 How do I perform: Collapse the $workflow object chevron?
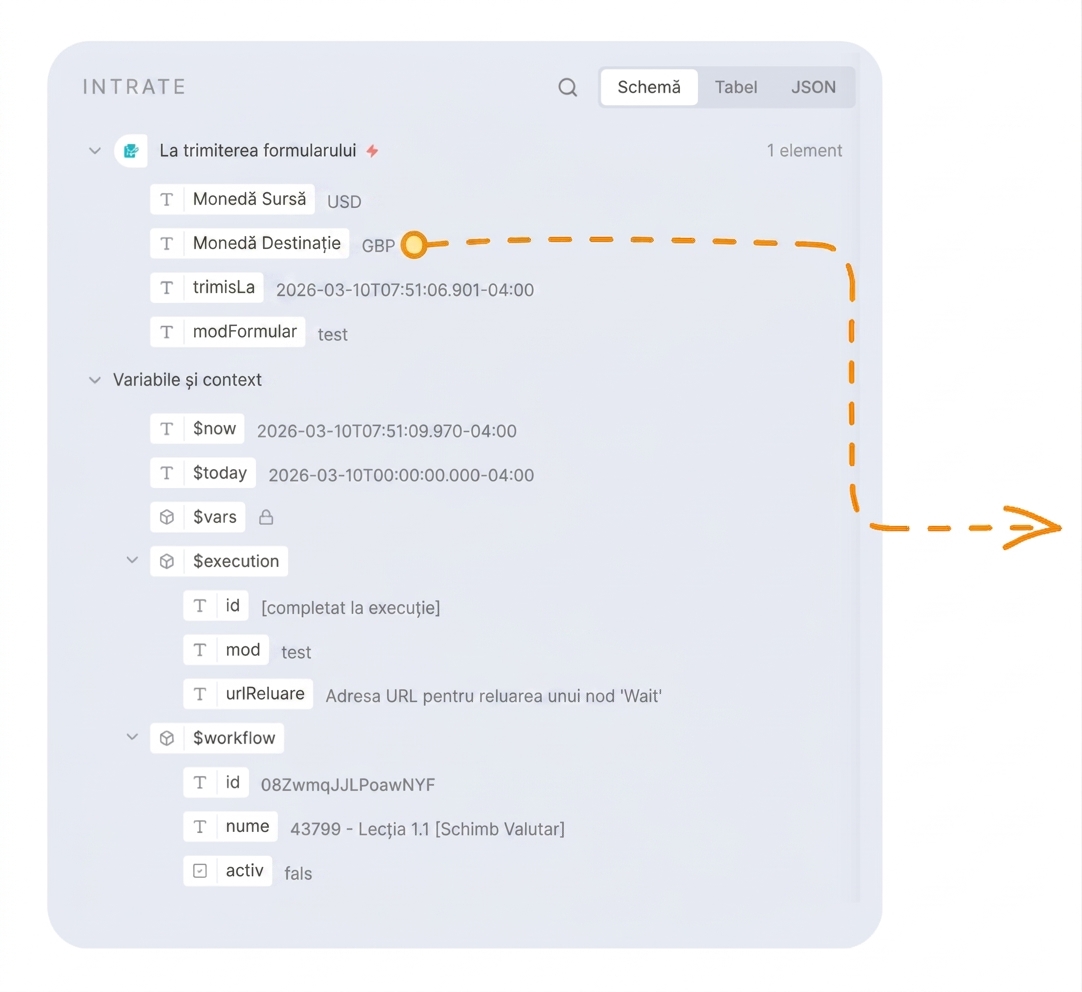(x=132, y=737)
